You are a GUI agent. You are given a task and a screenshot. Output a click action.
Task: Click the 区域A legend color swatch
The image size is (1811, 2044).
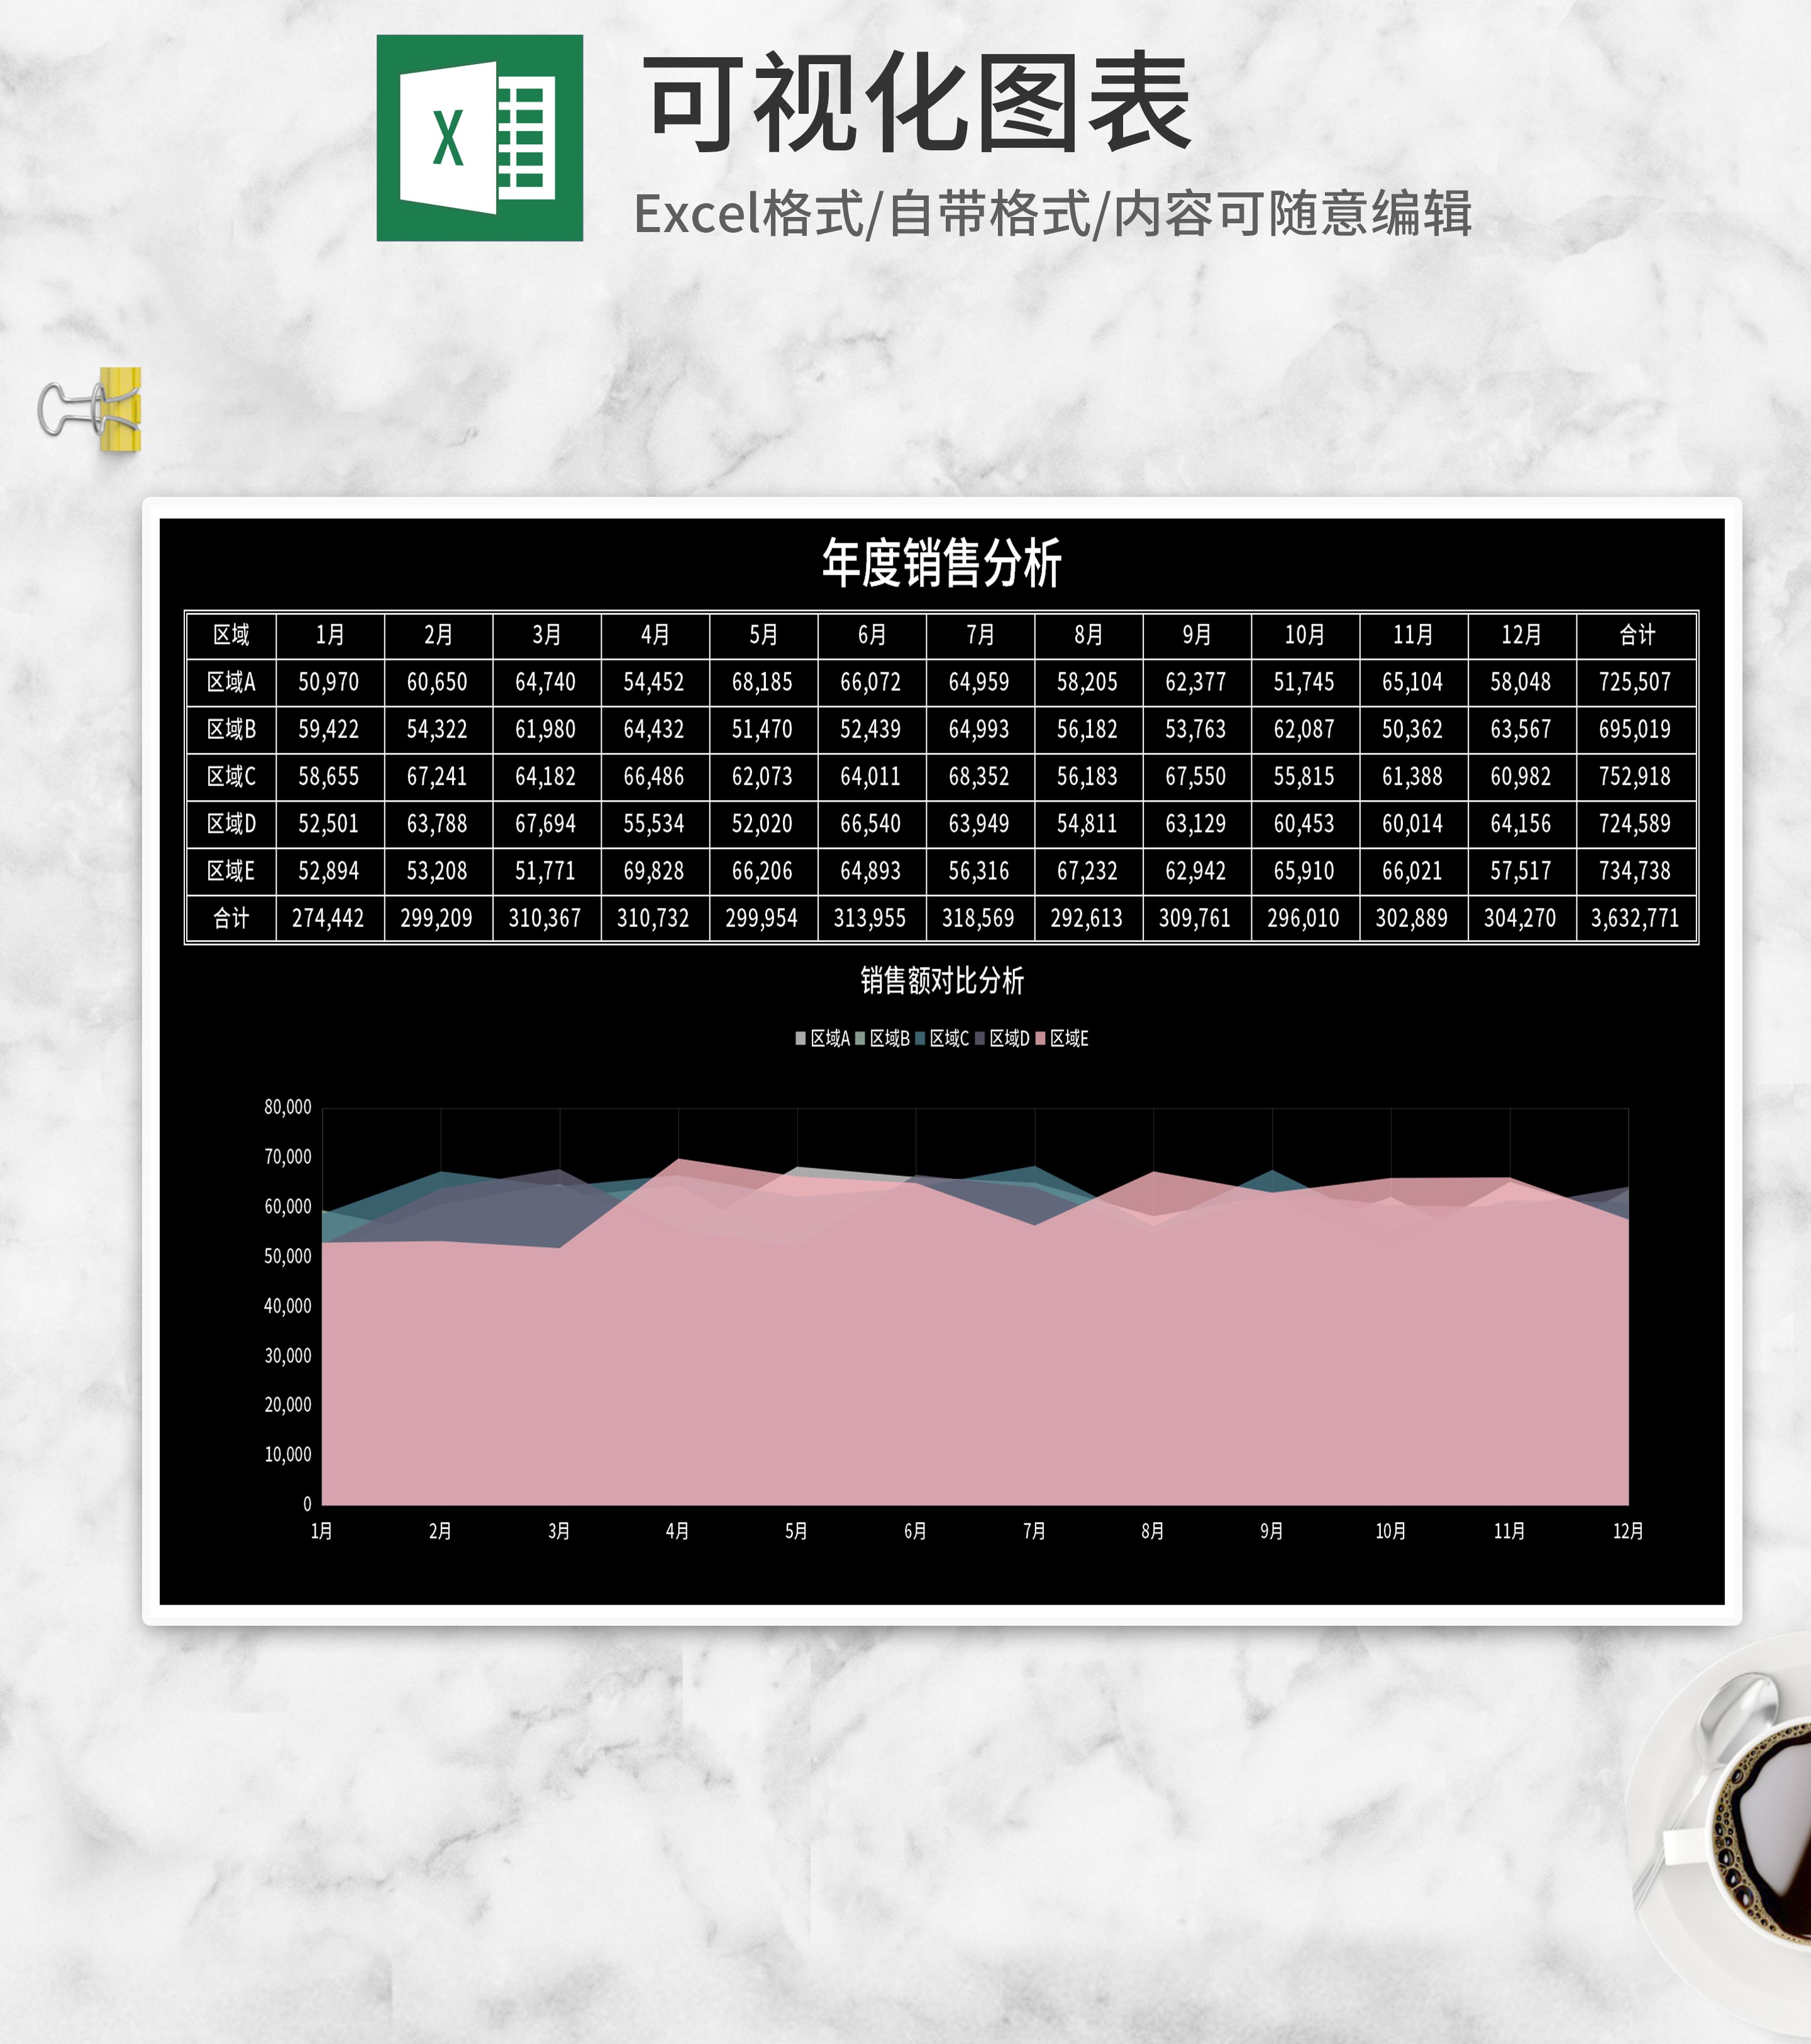800,1038
